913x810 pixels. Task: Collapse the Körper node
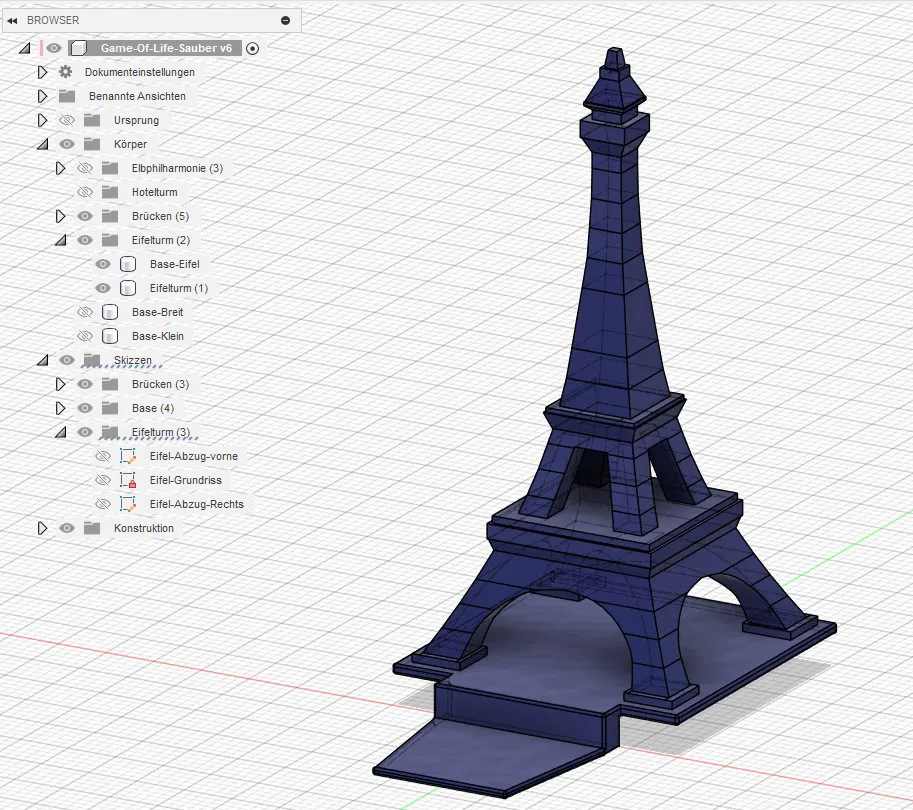(43, 144)
